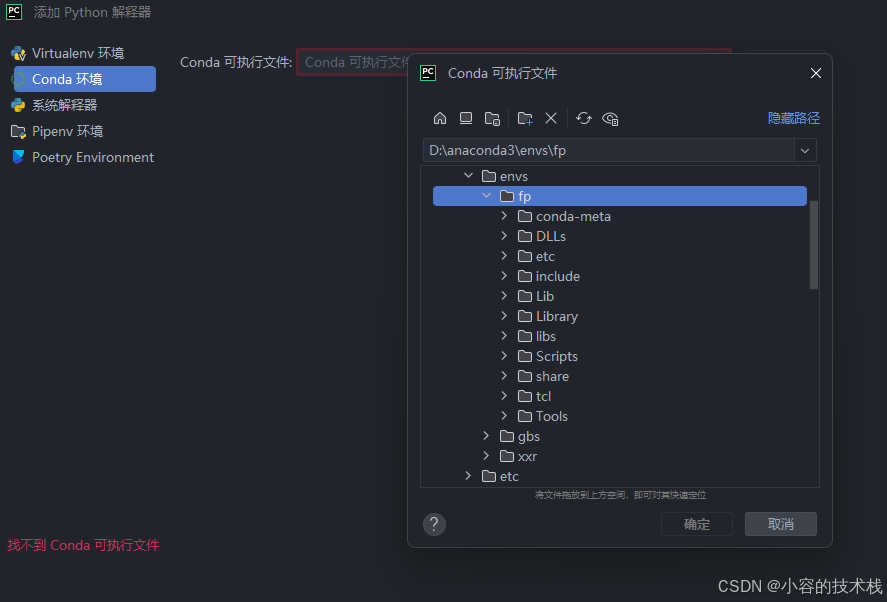Refresh the file tree
Screen dimensions: 887x602
584,118
